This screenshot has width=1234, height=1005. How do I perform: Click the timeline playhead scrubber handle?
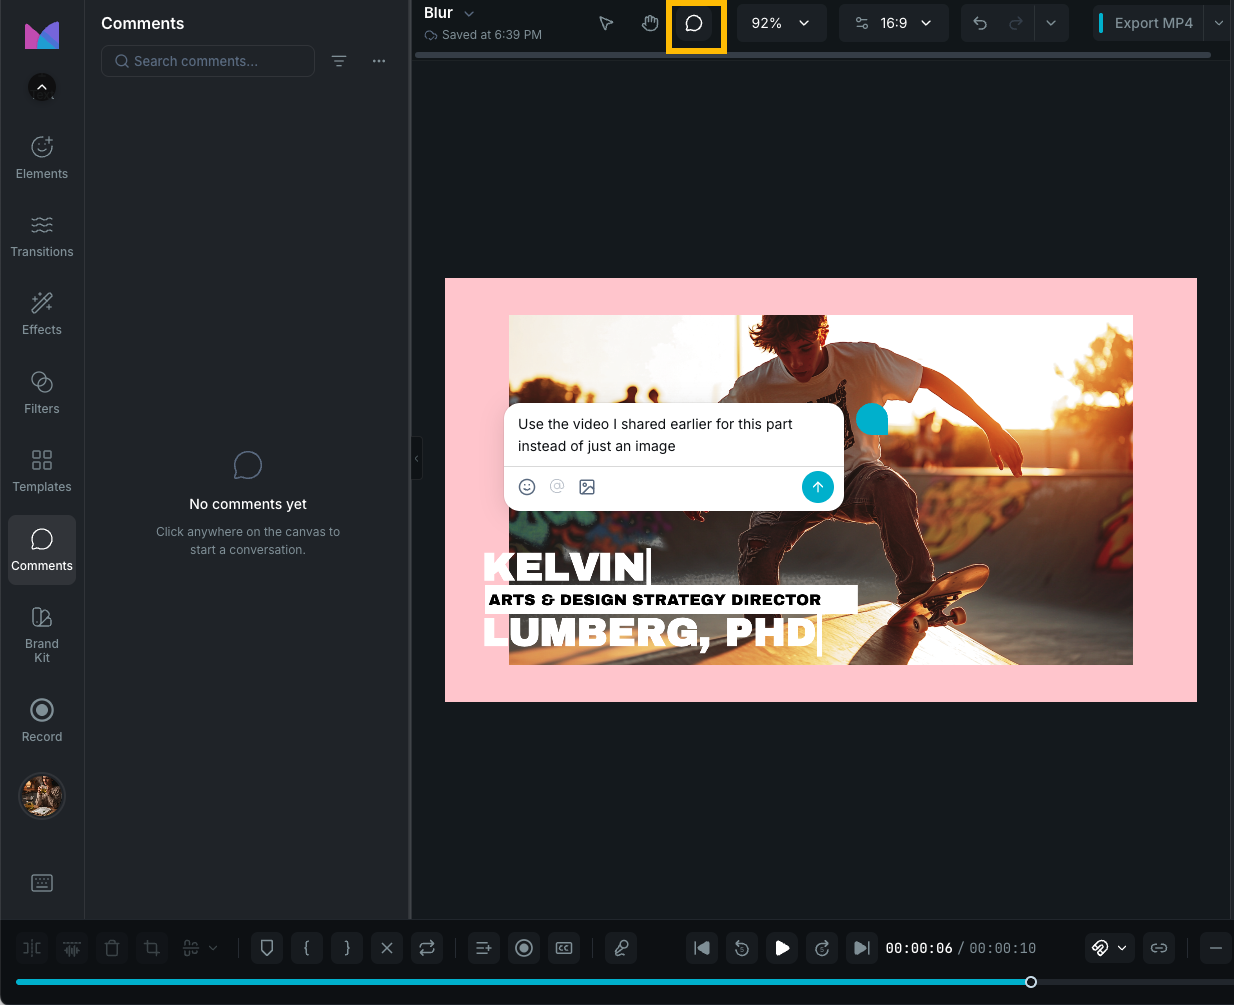1031,982
